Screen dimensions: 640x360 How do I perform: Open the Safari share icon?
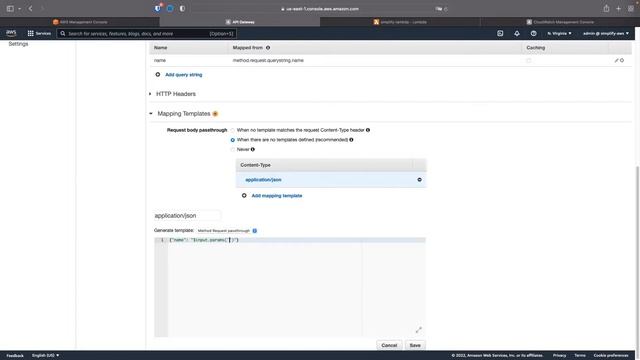tap(607, 9)
